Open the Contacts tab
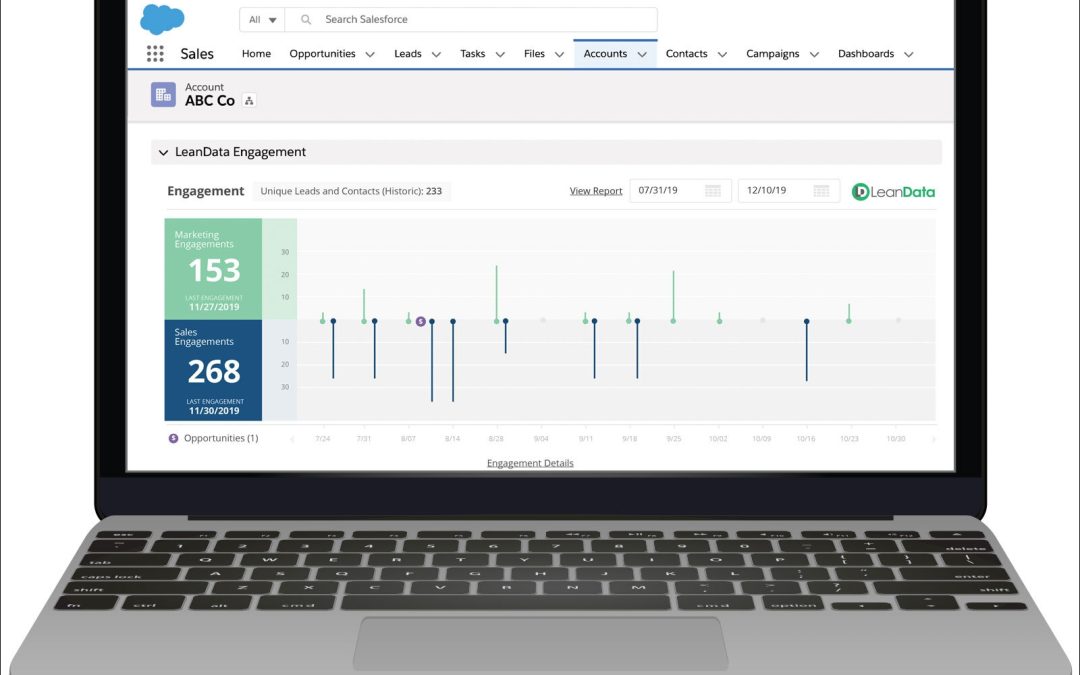 687,54
